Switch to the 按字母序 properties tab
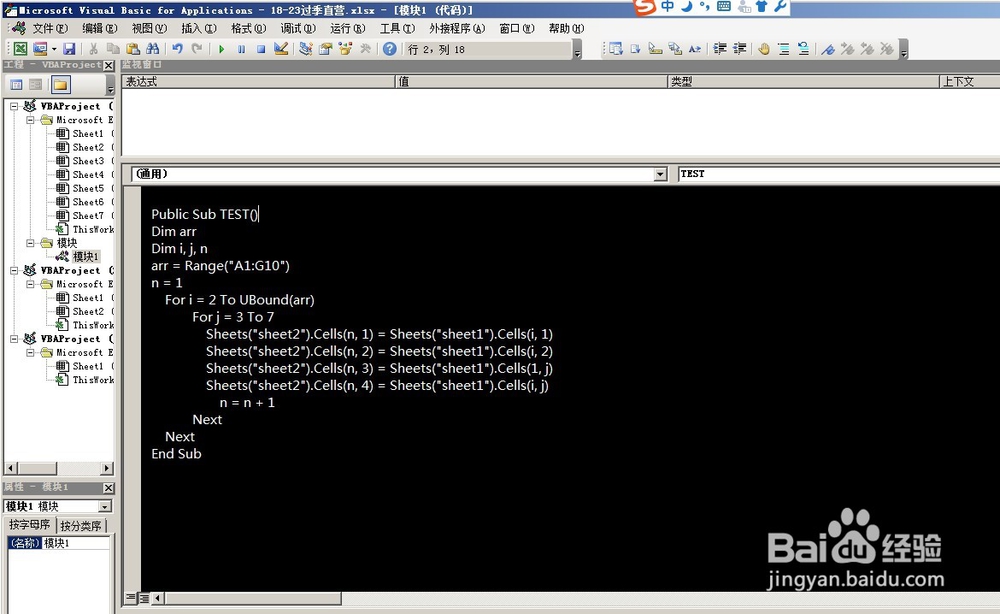Viewport: 1000px width, 614px height. point(29,525)
